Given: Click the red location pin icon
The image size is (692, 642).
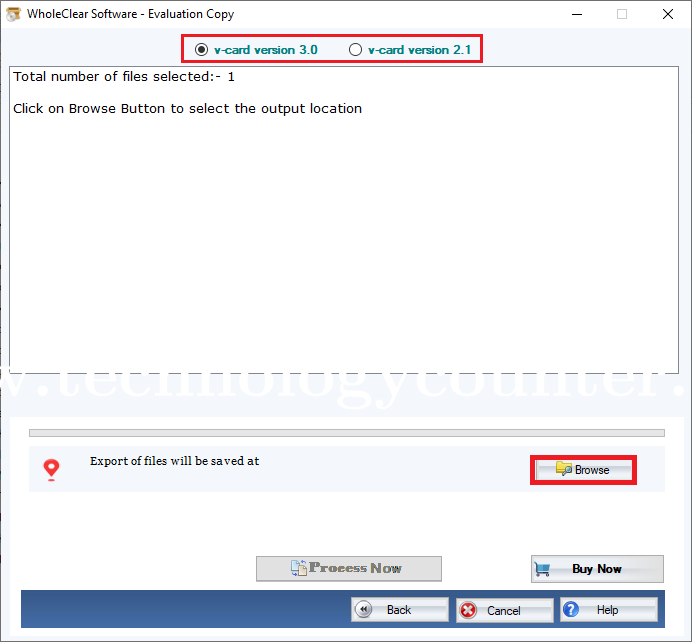Looking at the screenshot, I should (51, 470).
